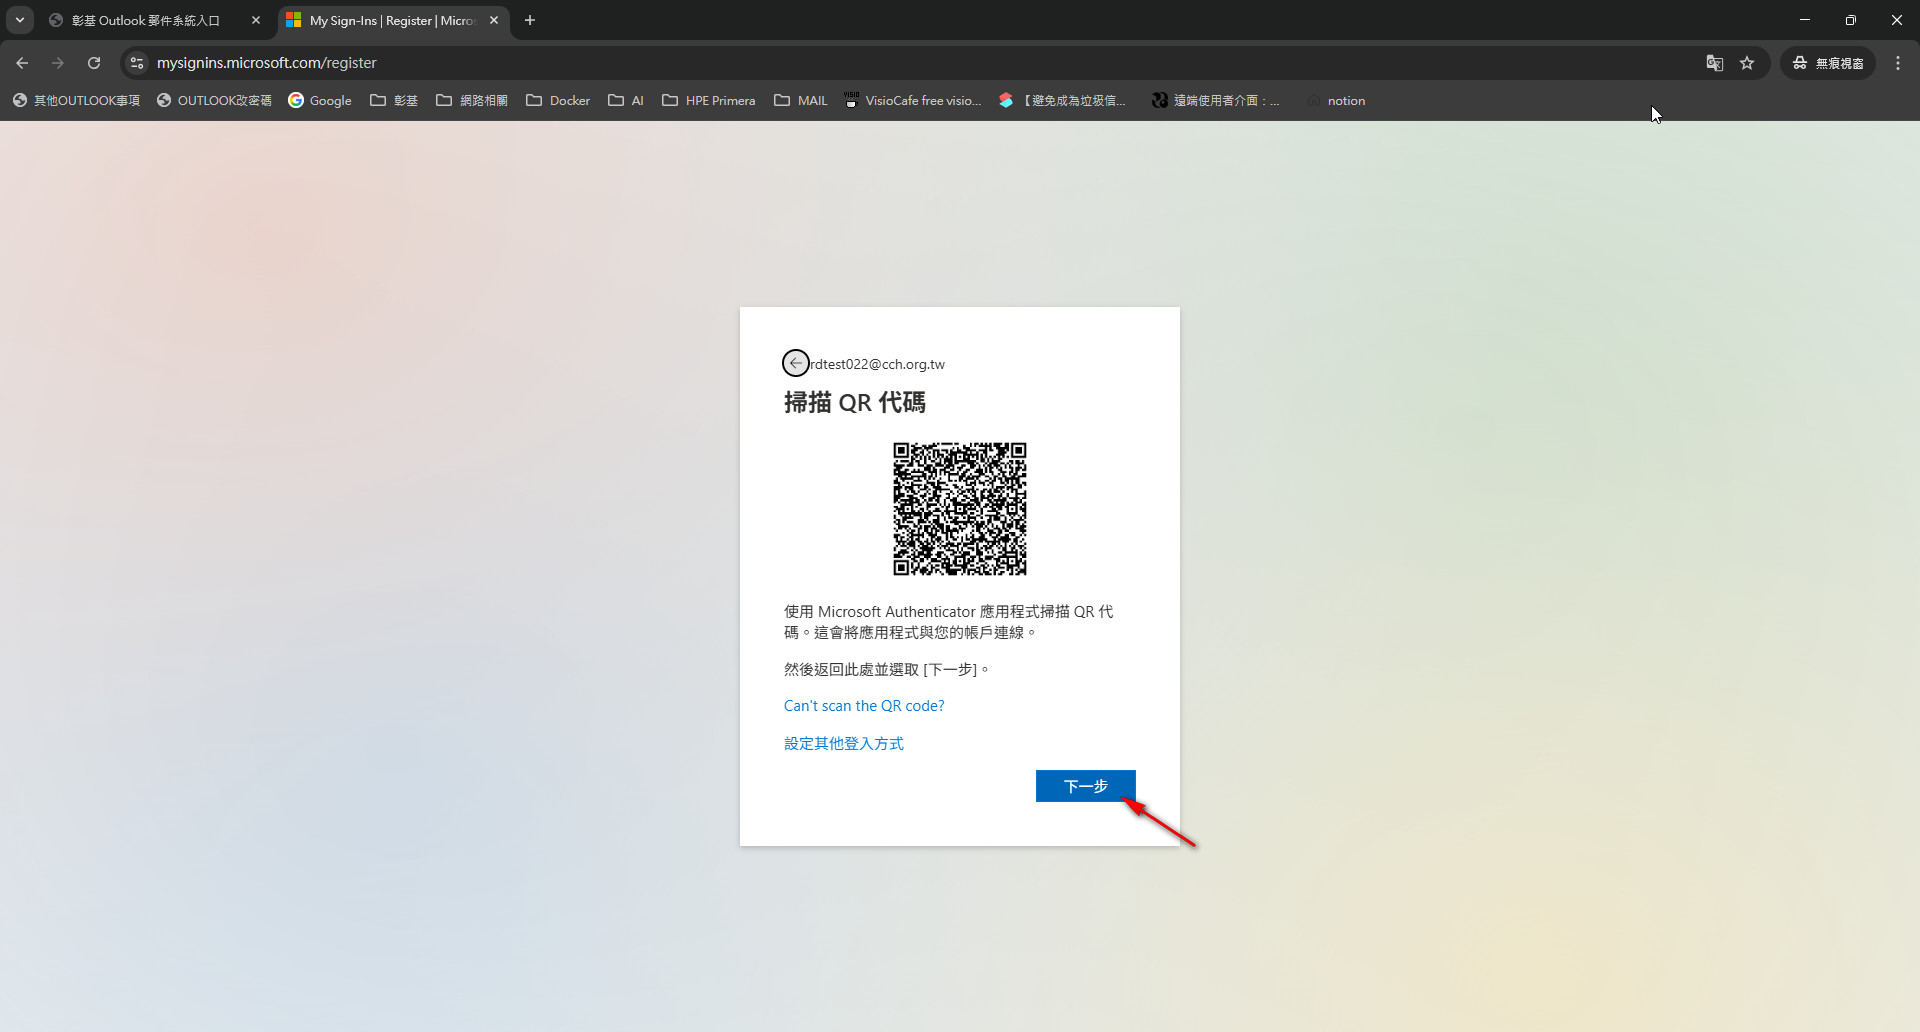1920x1032 pixels.
Task: Click the Can't scan the QR code link
Action: tap(864, 706)
